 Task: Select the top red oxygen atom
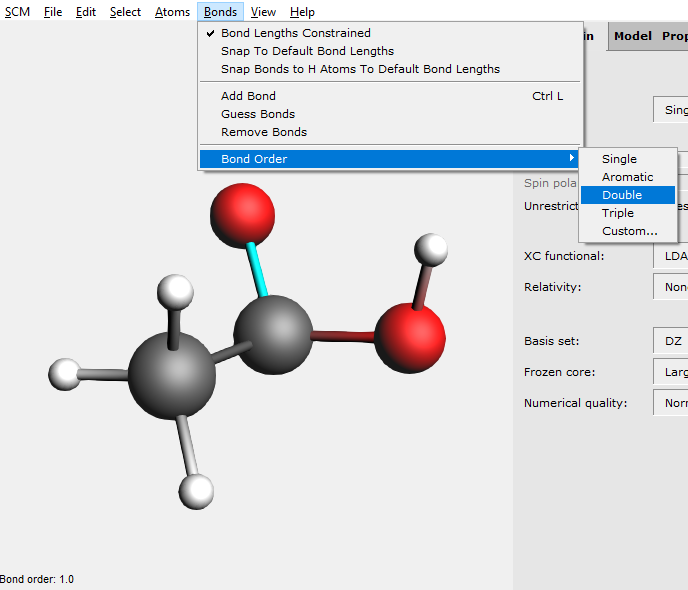243,216
